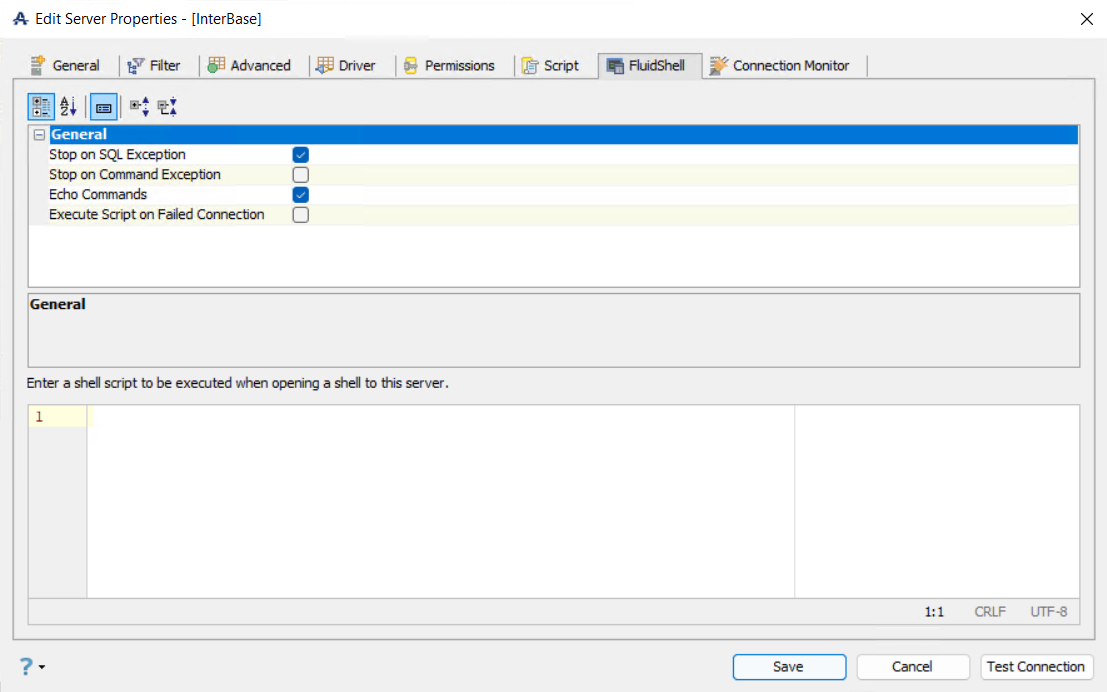Toggle the description area icon
Image resolution: width=1107 pixels, height=692 pixels.
tap(104, 106)
